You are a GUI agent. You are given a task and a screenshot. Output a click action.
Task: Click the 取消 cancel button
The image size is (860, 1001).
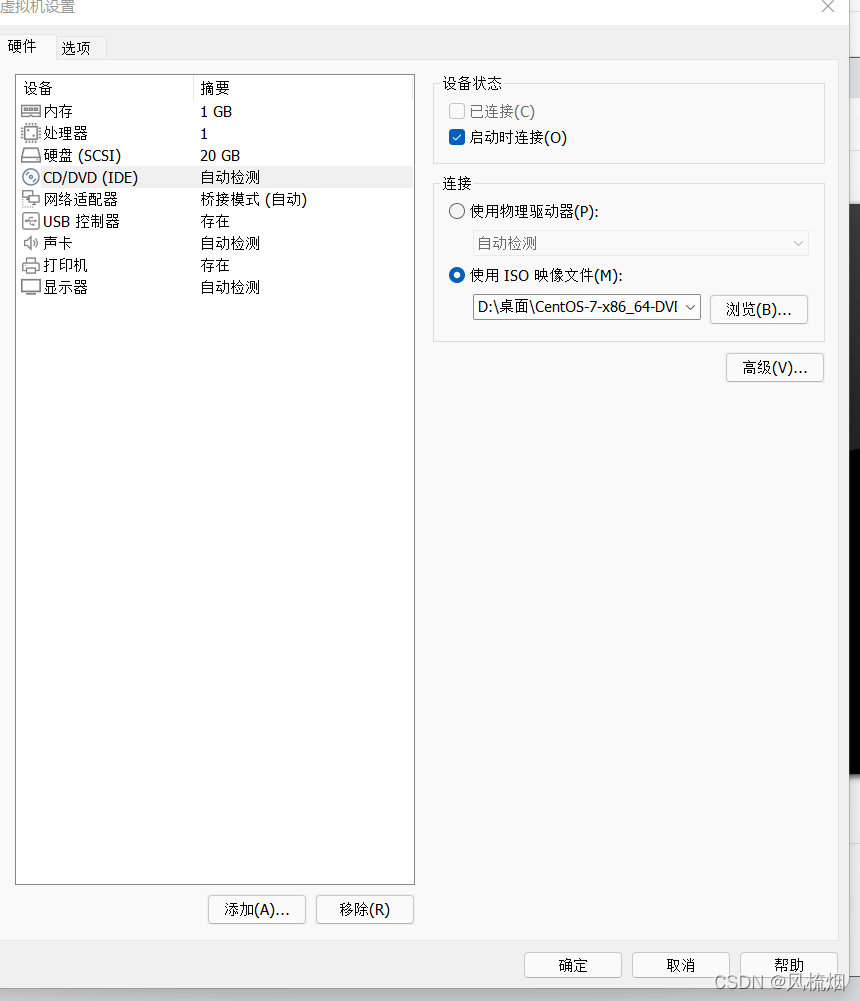pyautogui.click(x=681, y=965)
